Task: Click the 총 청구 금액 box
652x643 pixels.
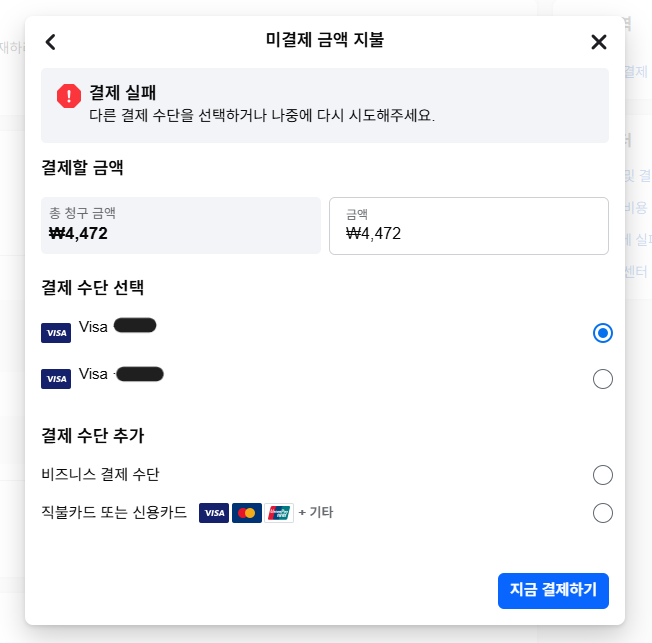Action: [181, 225]
